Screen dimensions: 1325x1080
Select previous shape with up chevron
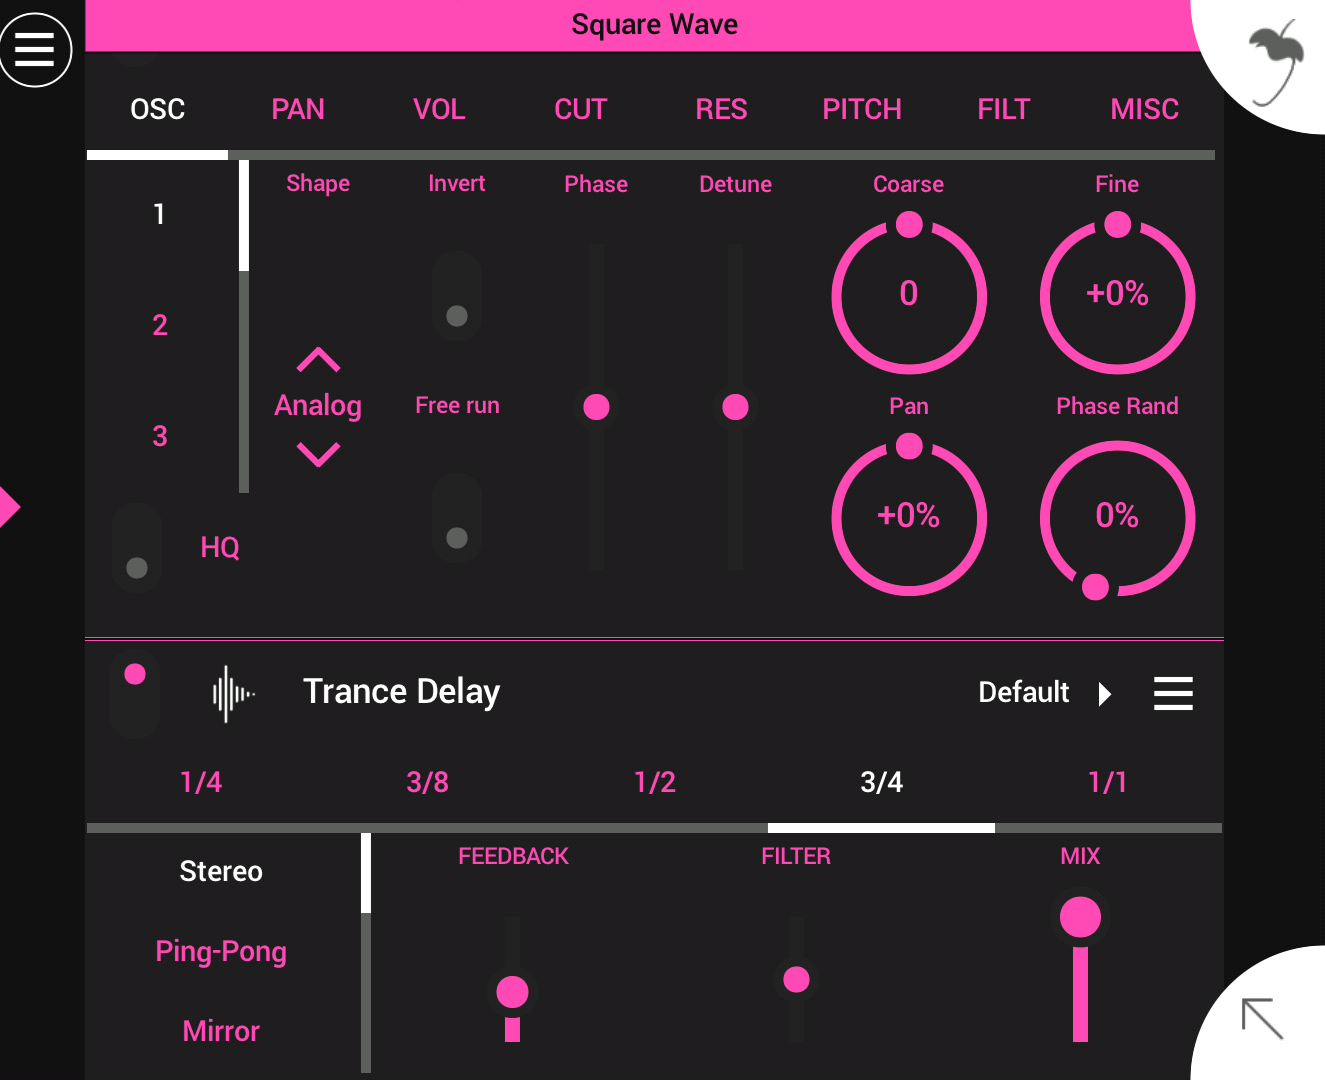pos(318,360)
